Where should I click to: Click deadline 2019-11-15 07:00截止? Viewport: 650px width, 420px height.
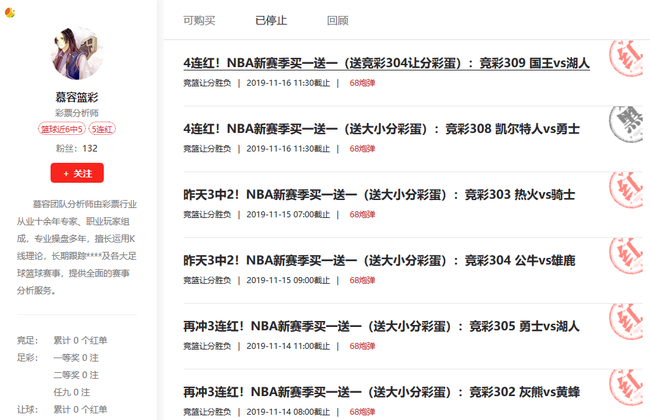click(288, 214)
